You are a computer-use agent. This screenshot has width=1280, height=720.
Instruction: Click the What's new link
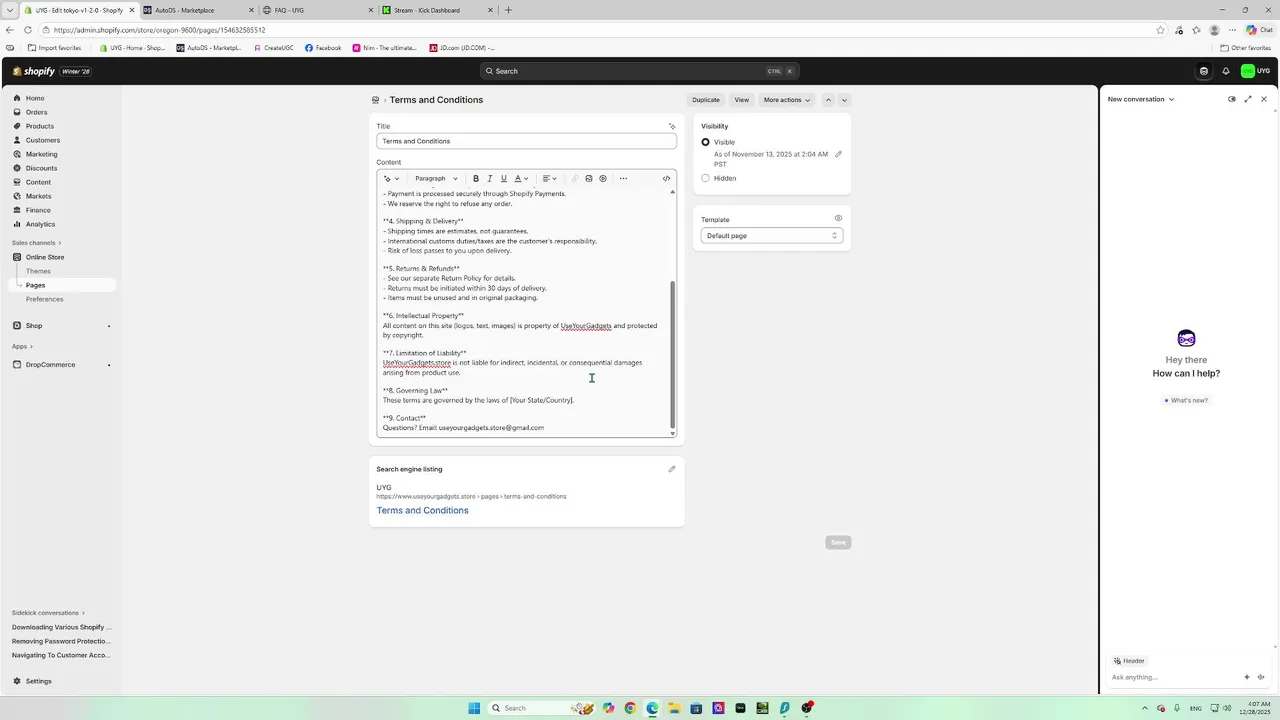point(1186,400)
